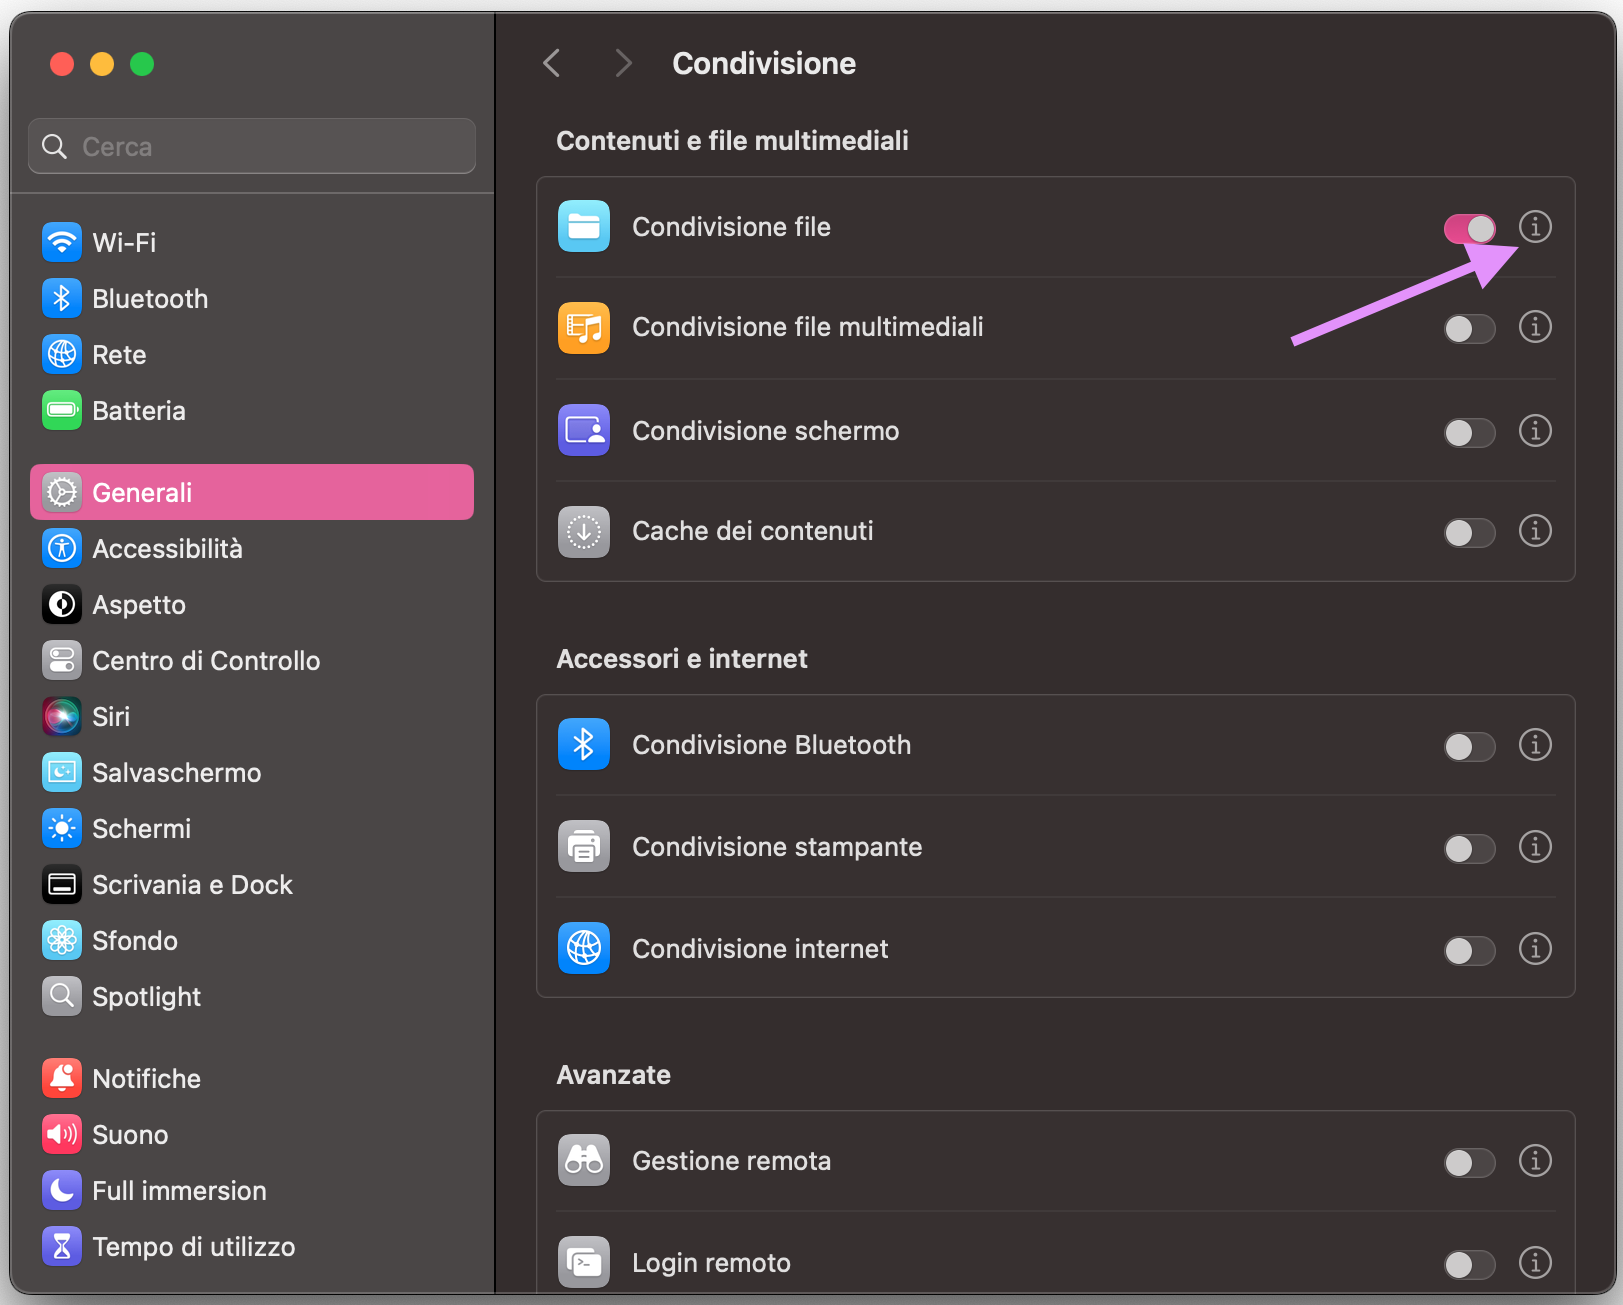Screen dimensions: 1623x1305
Task: Click the Condivisione file folder icon
Action: point(584,227)
